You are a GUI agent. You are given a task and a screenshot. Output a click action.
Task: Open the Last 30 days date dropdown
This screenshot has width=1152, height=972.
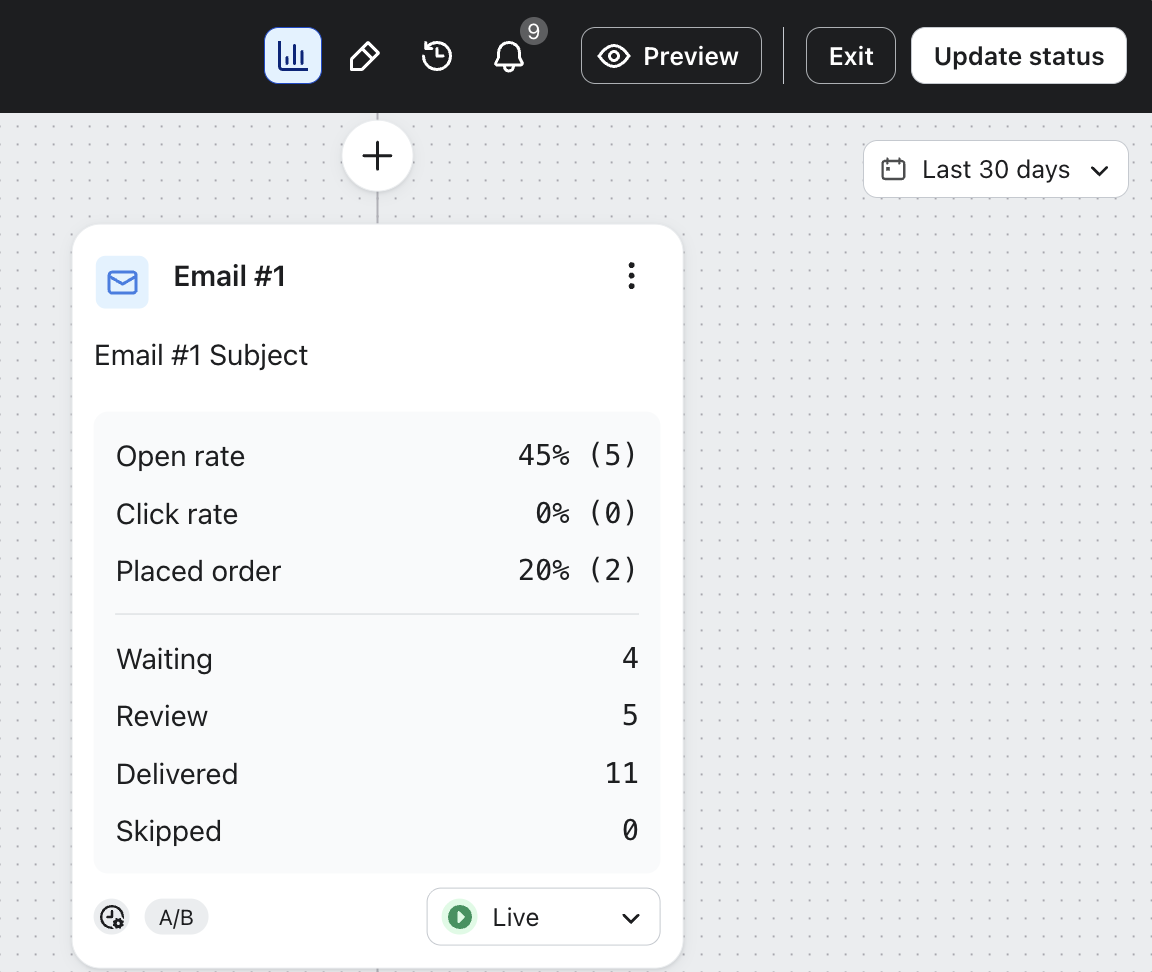995,170
